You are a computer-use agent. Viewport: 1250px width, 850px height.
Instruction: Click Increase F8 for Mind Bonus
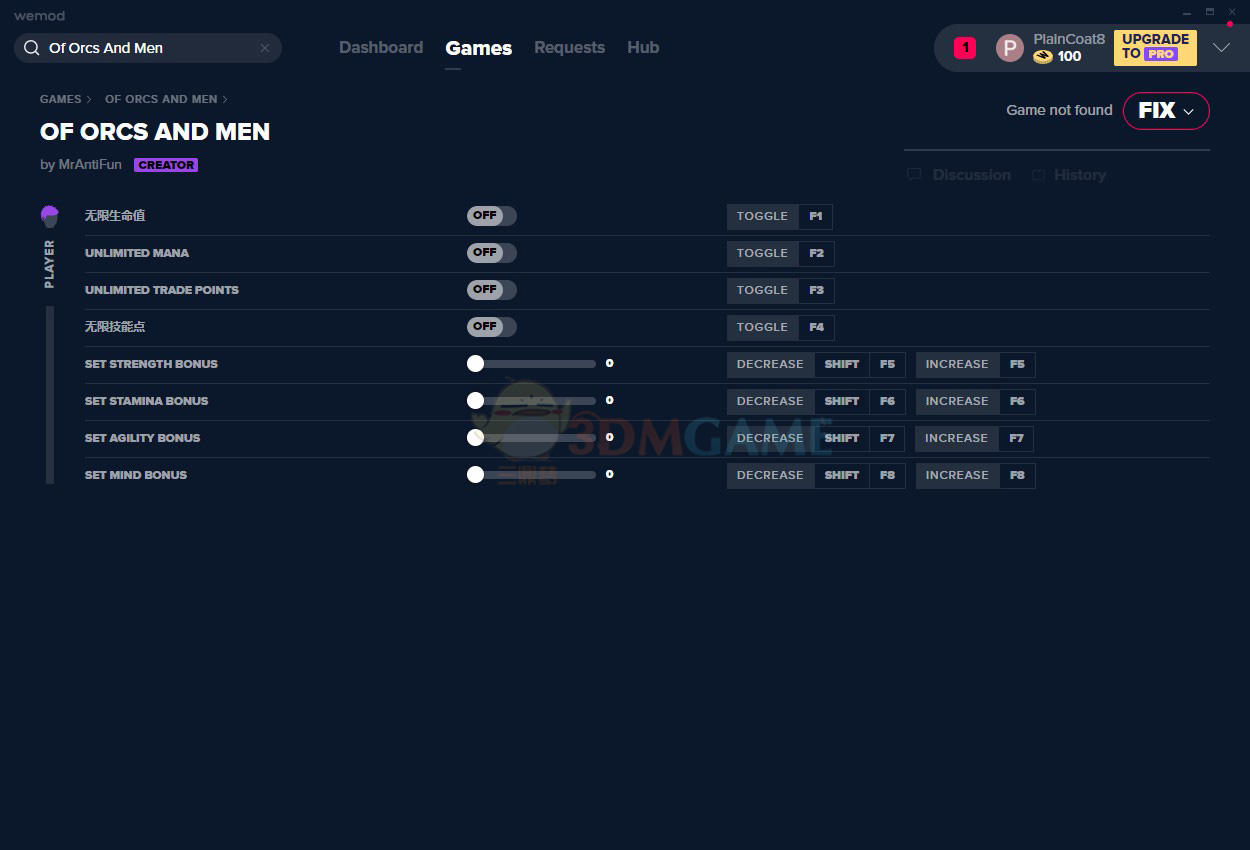976,475
